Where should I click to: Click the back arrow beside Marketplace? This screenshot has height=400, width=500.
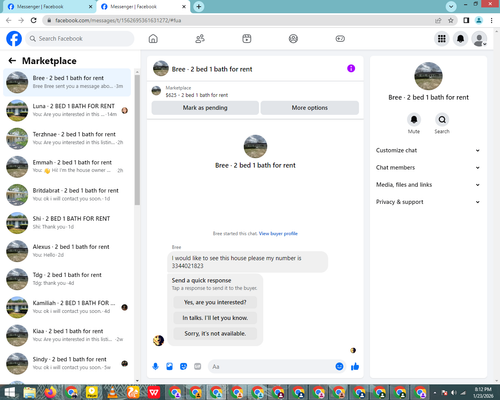[12, 61]
